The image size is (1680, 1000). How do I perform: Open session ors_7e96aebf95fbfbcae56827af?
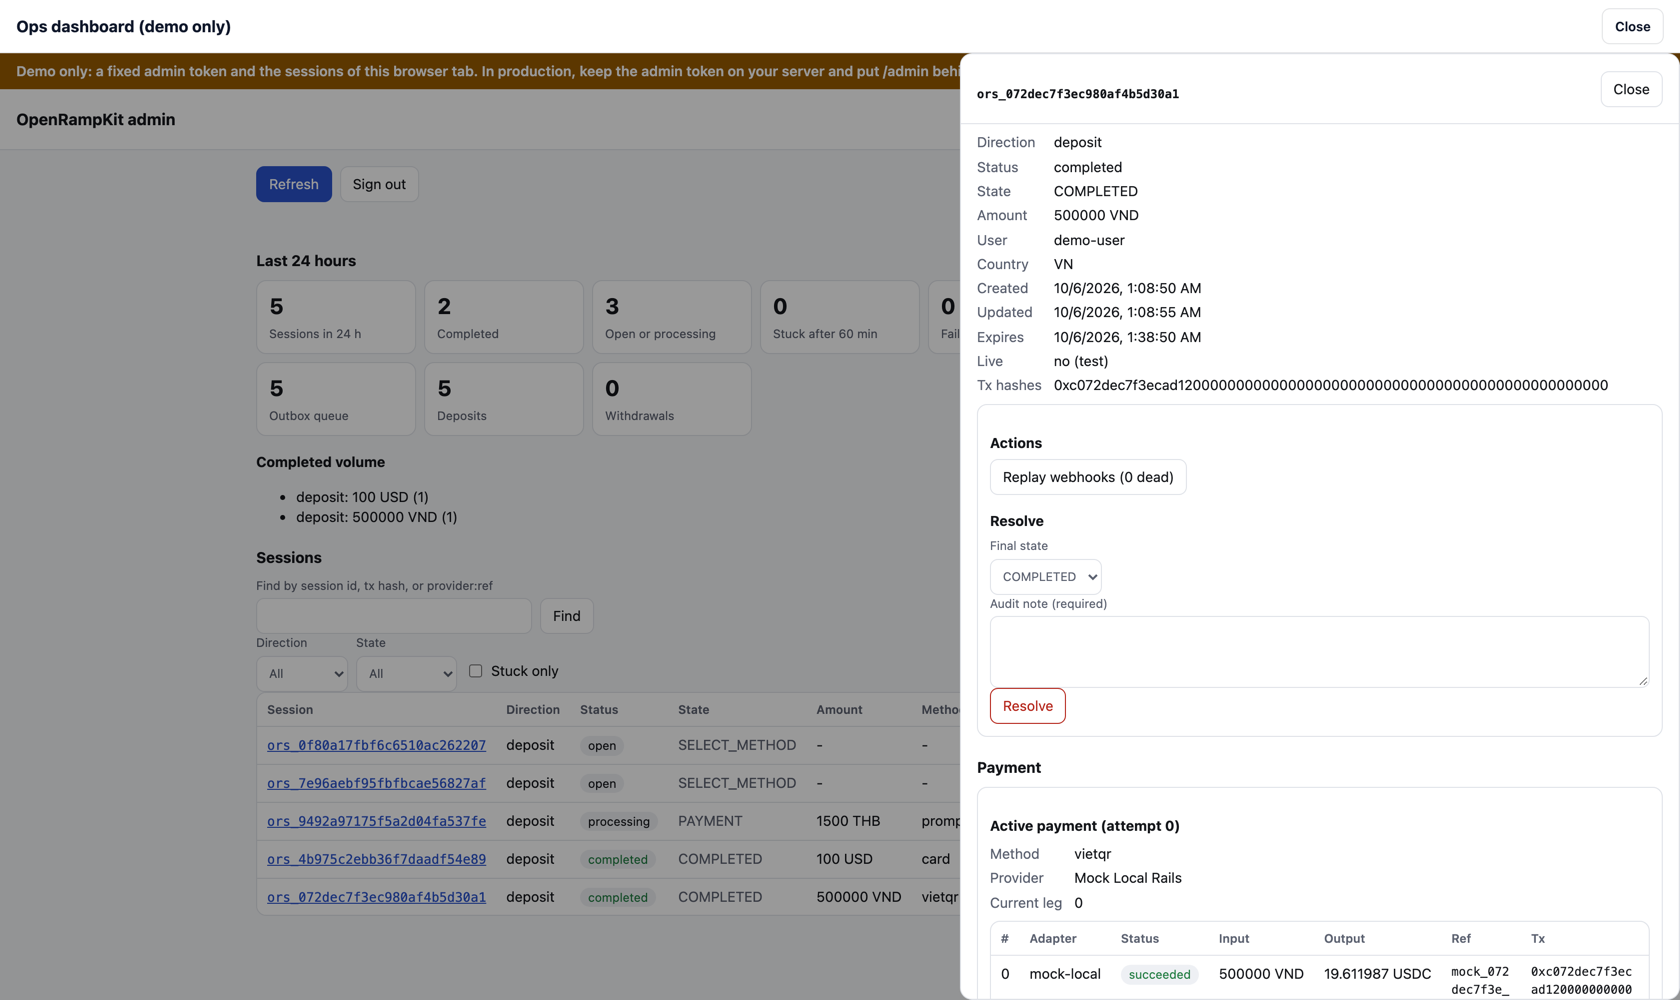[x=376, y=783]
